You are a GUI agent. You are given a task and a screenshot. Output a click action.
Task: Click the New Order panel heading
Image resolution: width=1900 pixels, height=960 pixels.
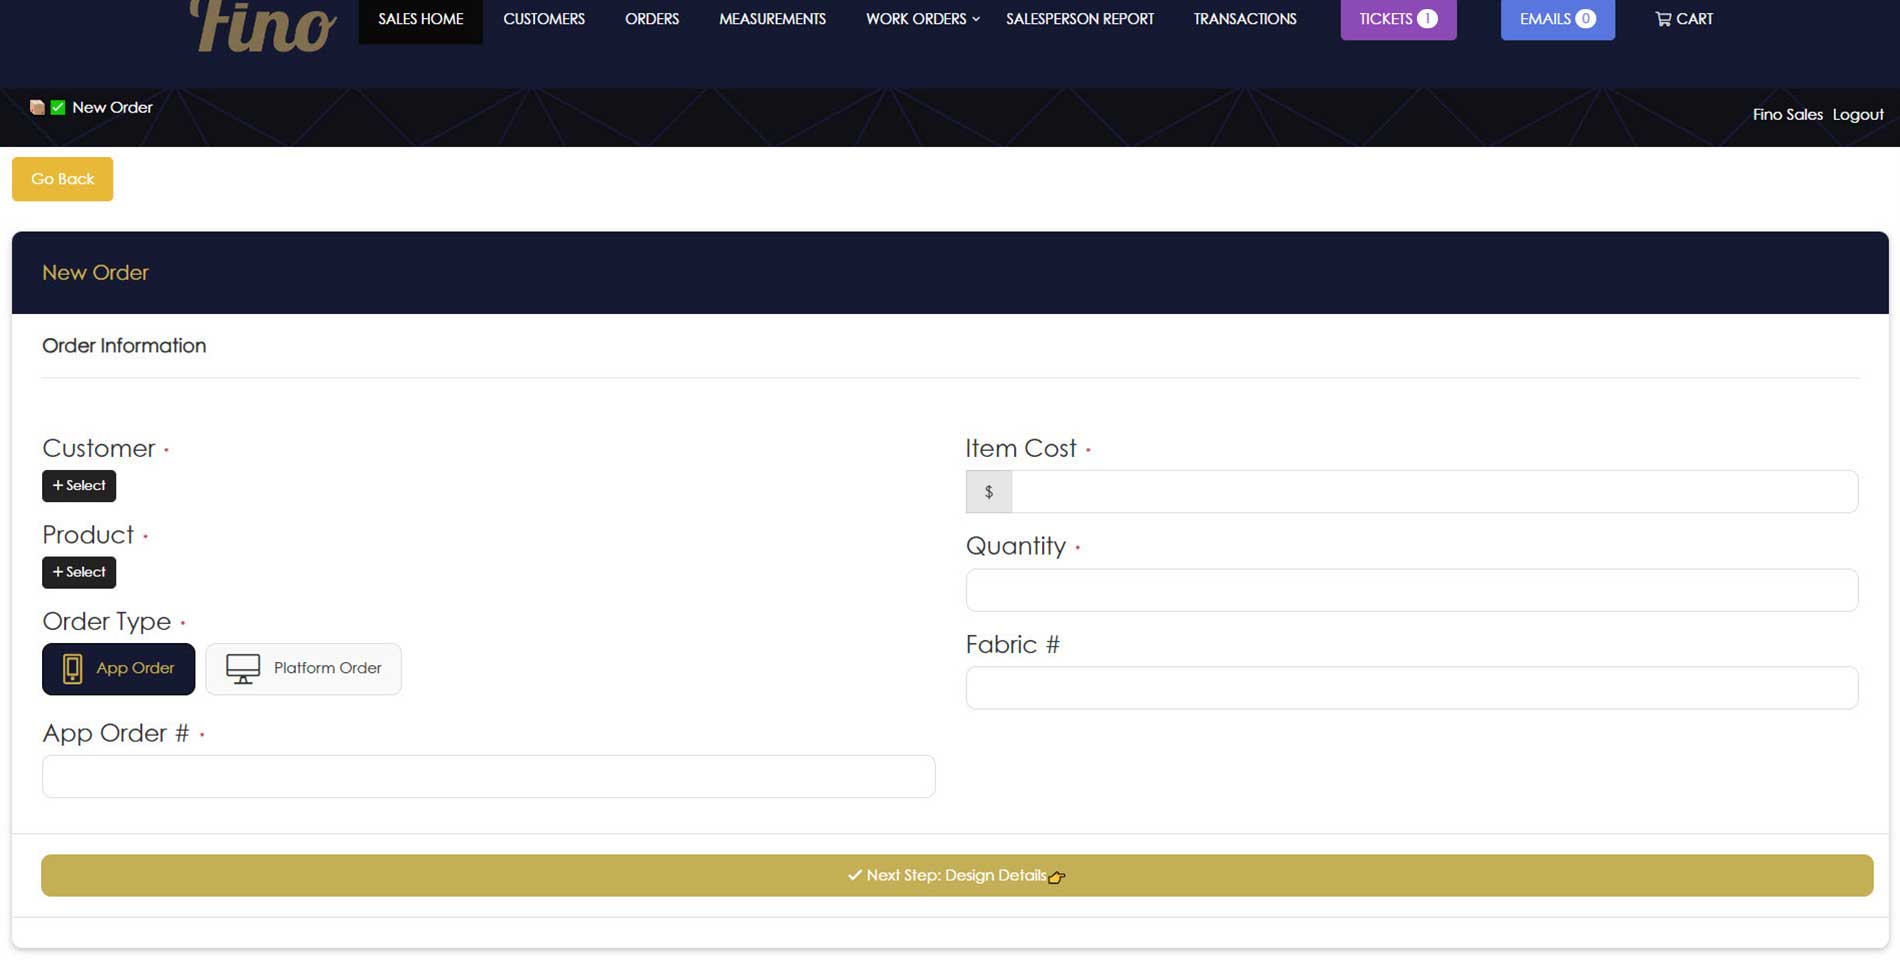coord(95,272)
